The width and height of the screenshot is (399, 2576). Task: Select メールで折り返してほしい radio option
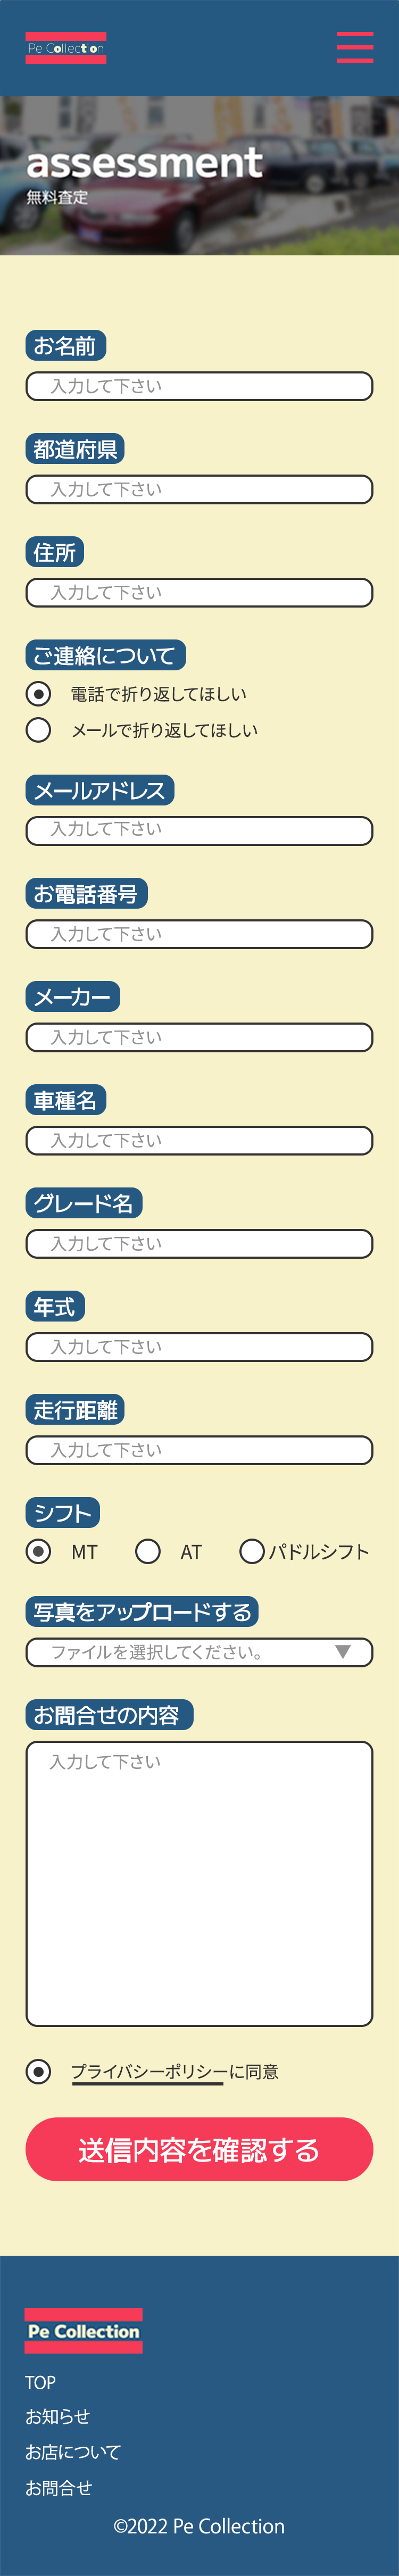[x=38, y=730]
